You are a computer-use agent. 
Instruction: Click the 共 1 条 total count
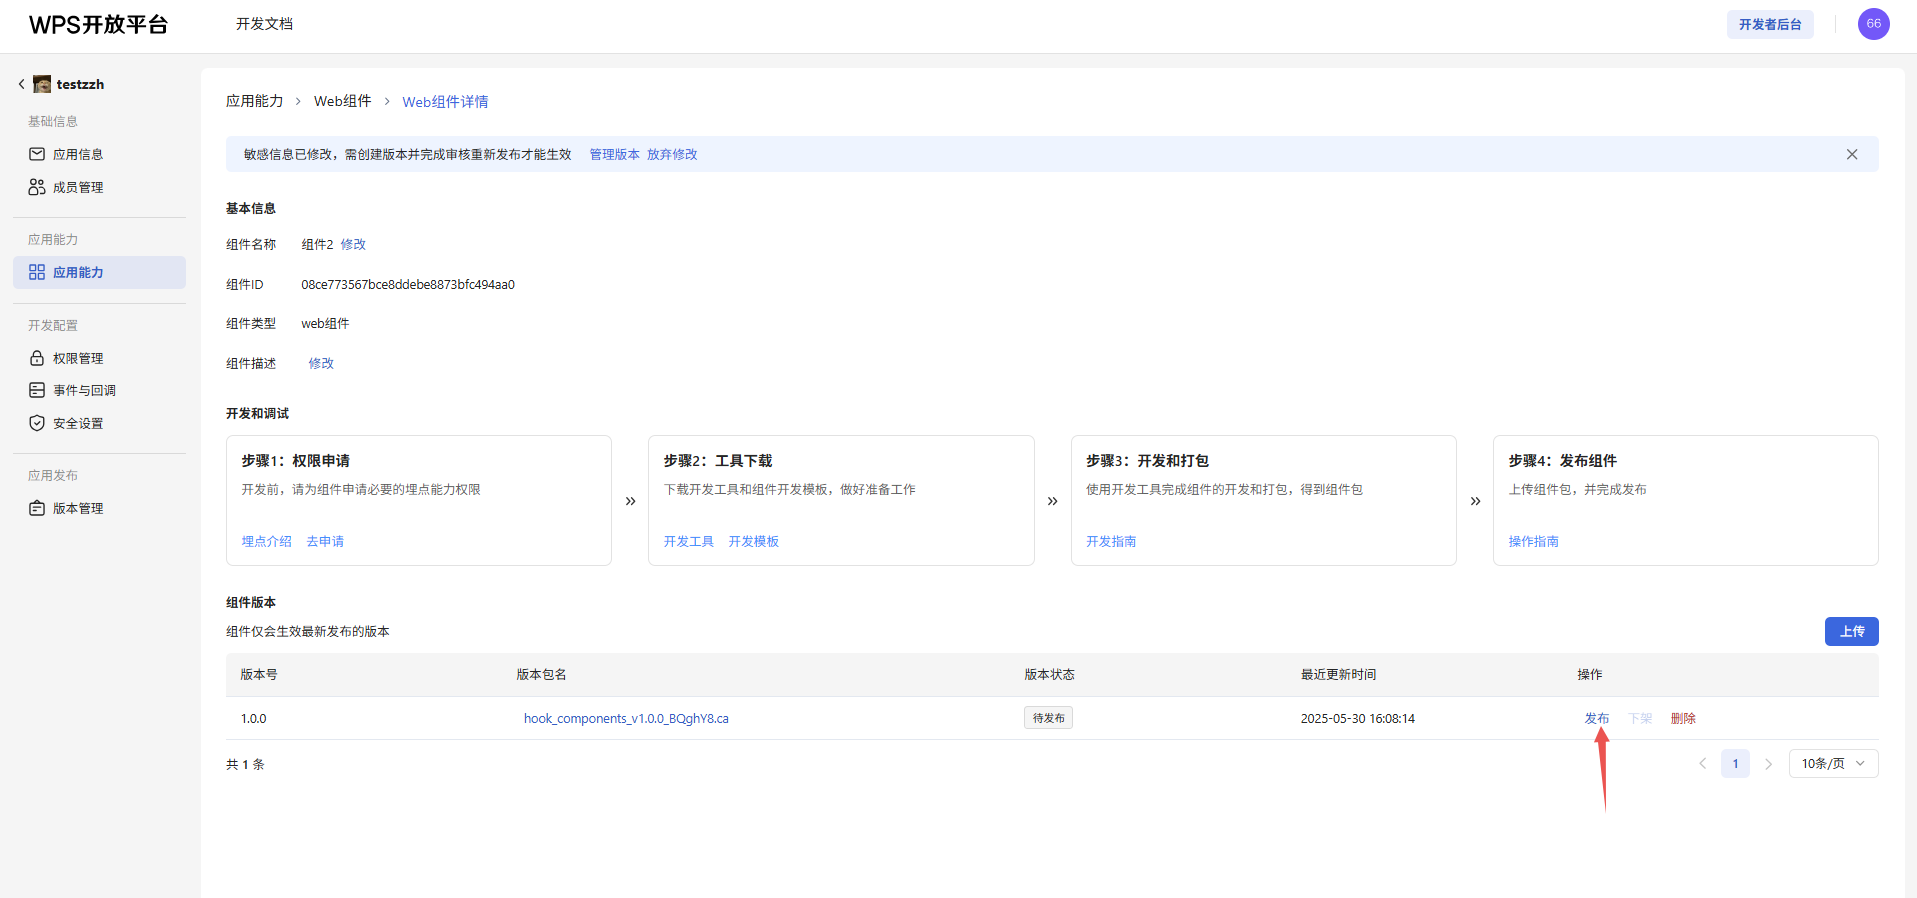(245, 764)
